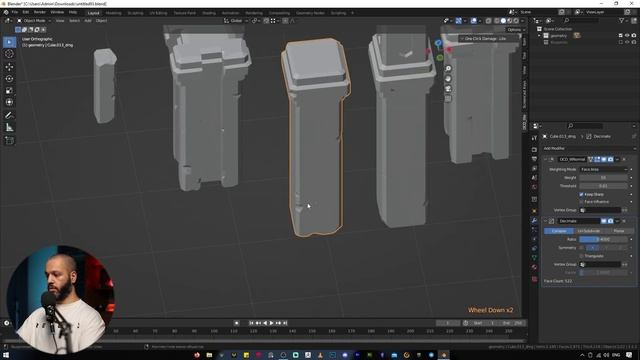Play the animation forward

coord(272,323)
